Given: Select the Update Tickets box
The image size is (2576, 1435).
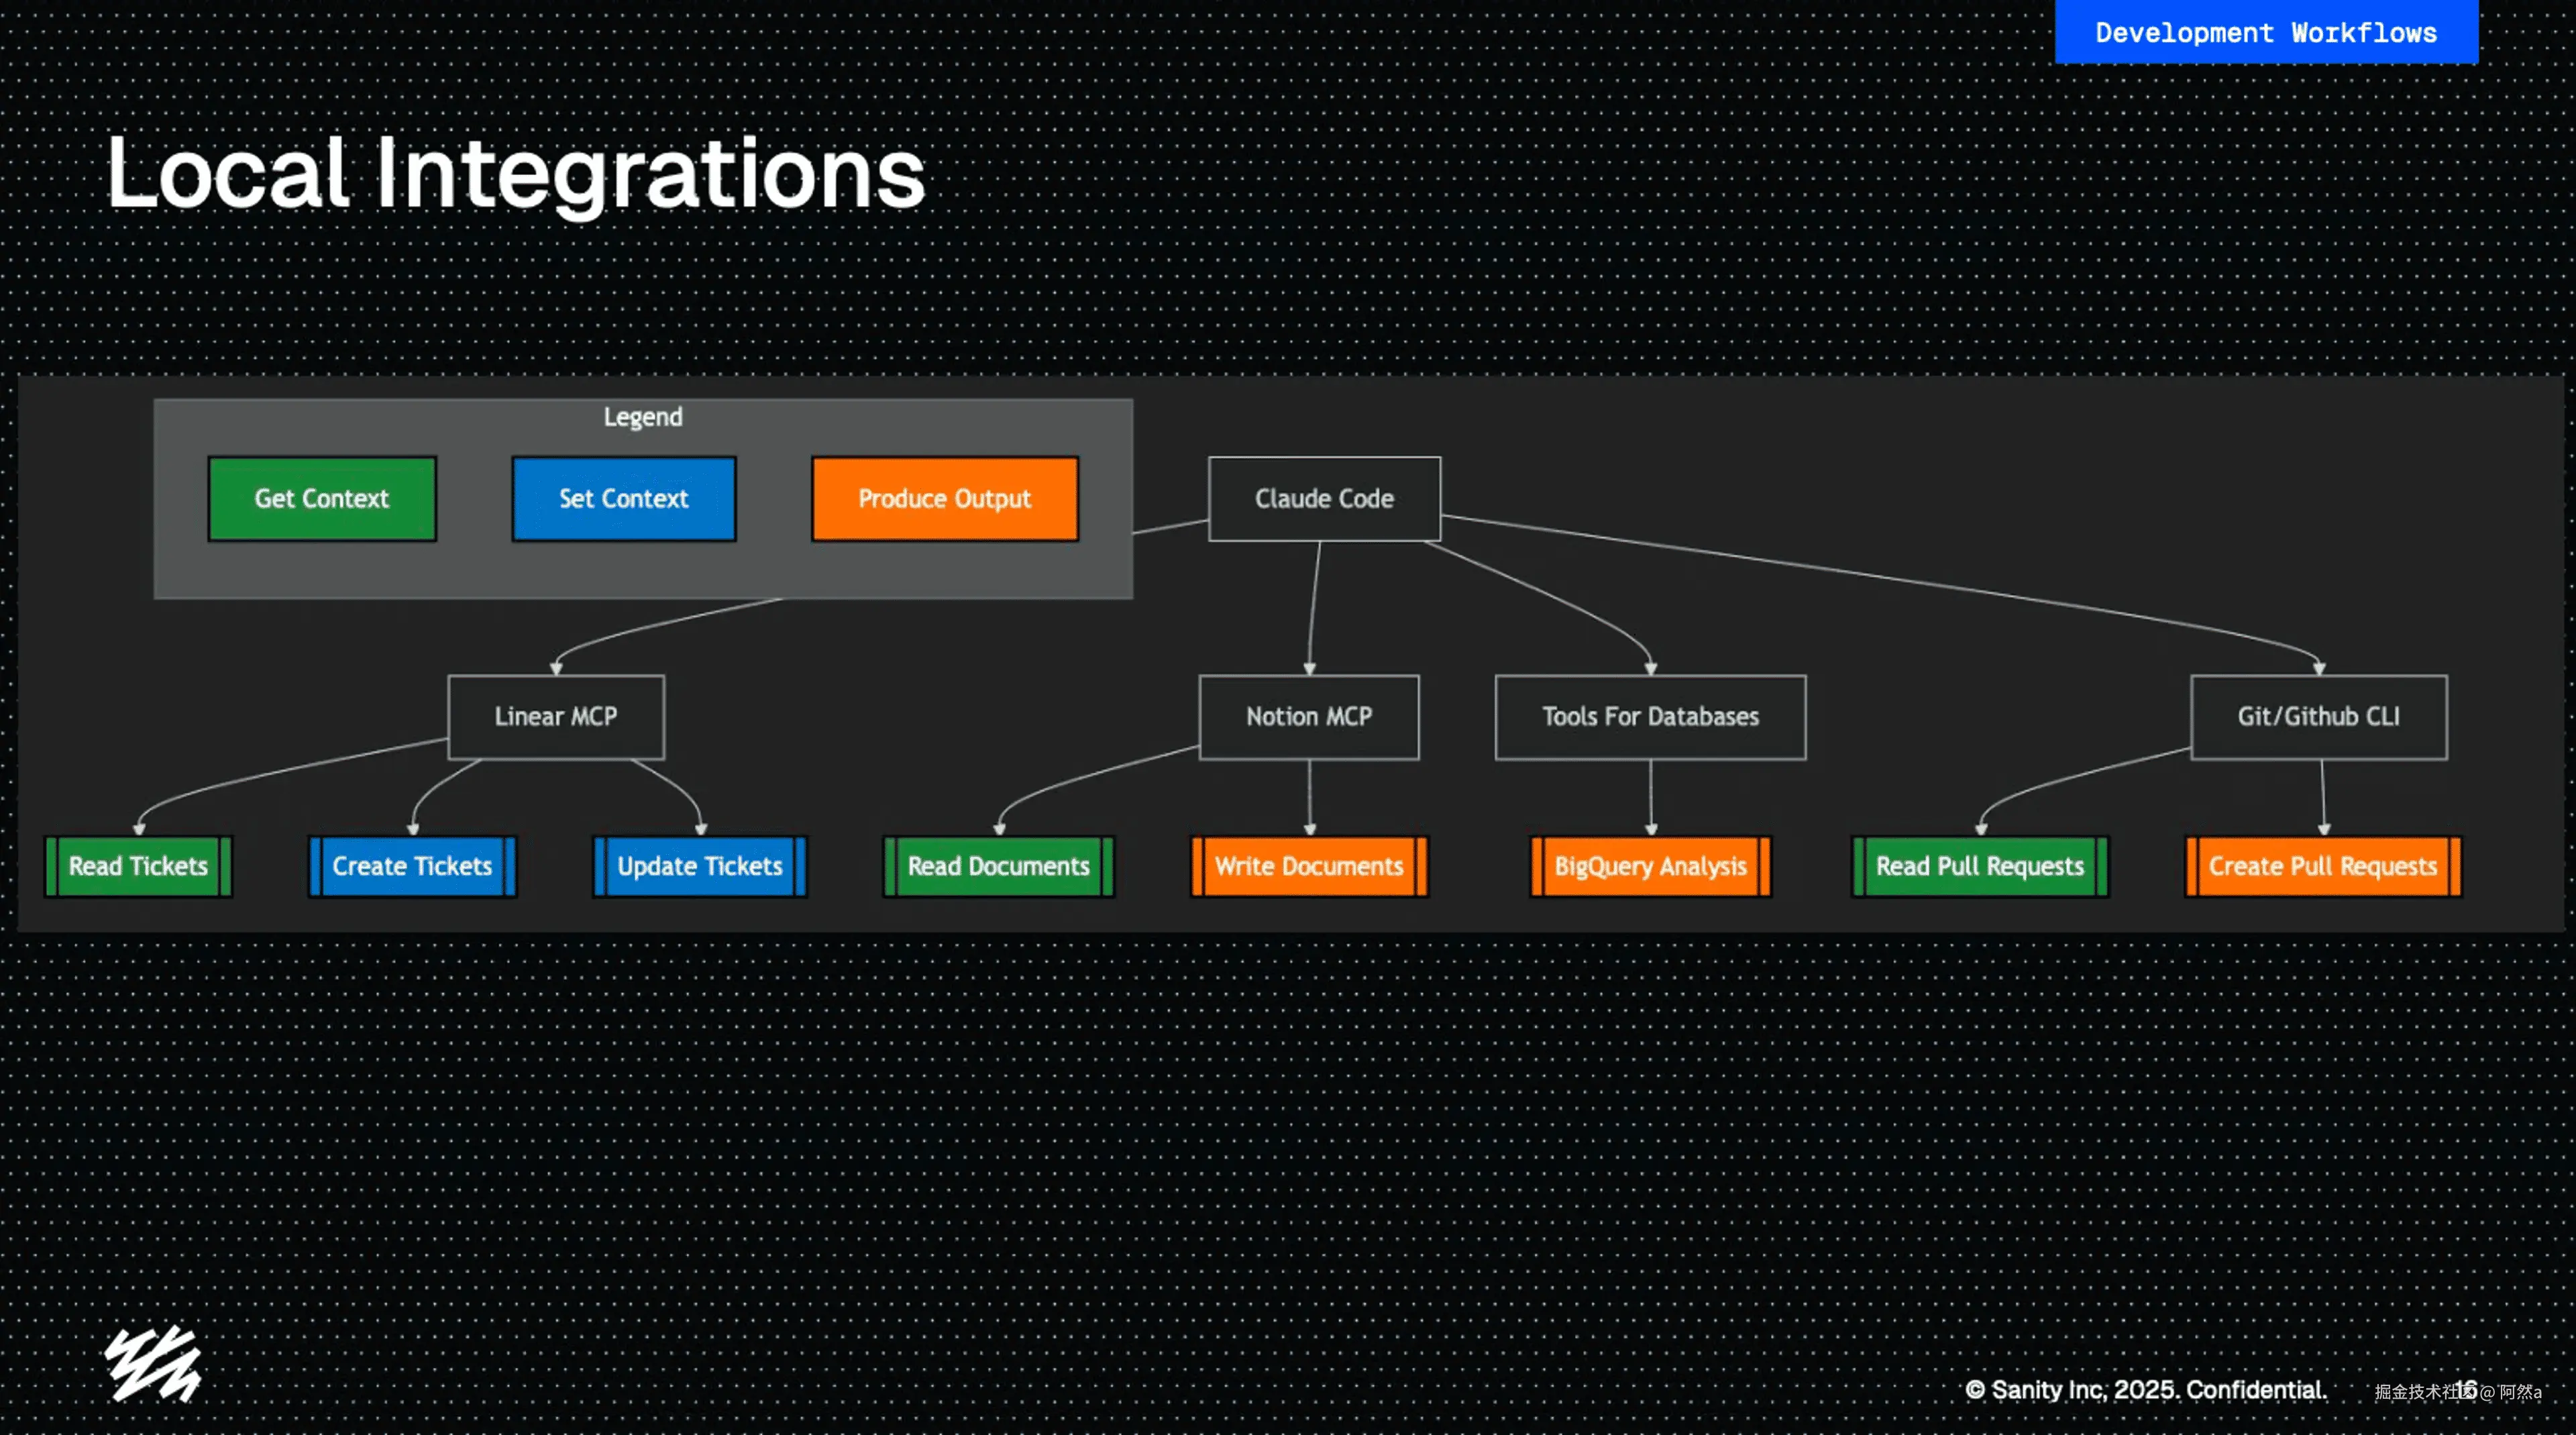Looking at the screenshot, I should pos(699,866).
